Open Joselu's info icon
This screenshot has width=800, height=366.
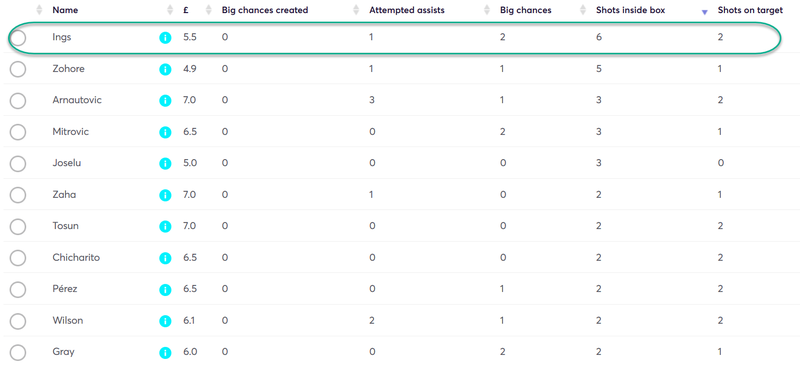(165, 164)
